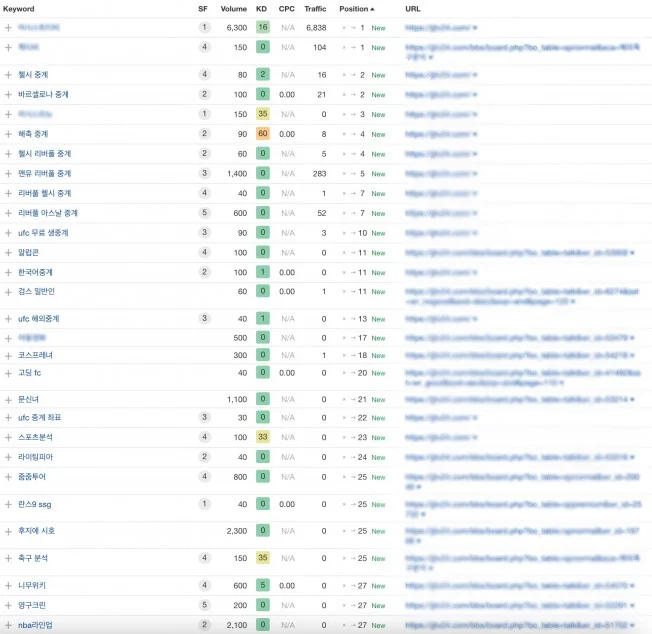The width and height of the screenshot is (652, 634).
Task: Open URL dropdown arrow in nba라인업 row
Action: coord(632,625)
